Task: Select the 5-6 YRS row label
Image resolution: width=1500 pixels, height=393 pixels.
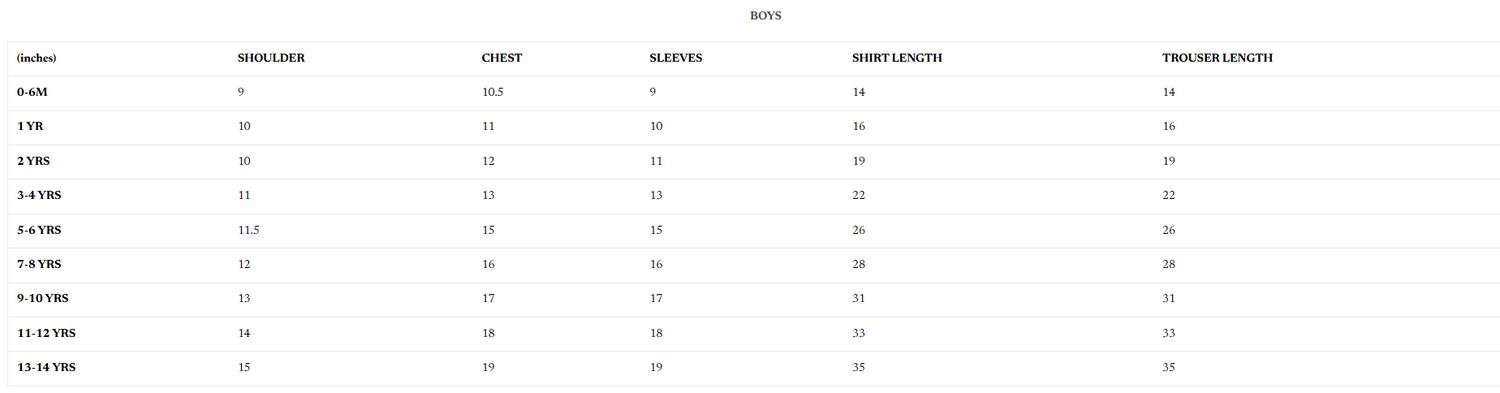Action: [x=39, y=230]
